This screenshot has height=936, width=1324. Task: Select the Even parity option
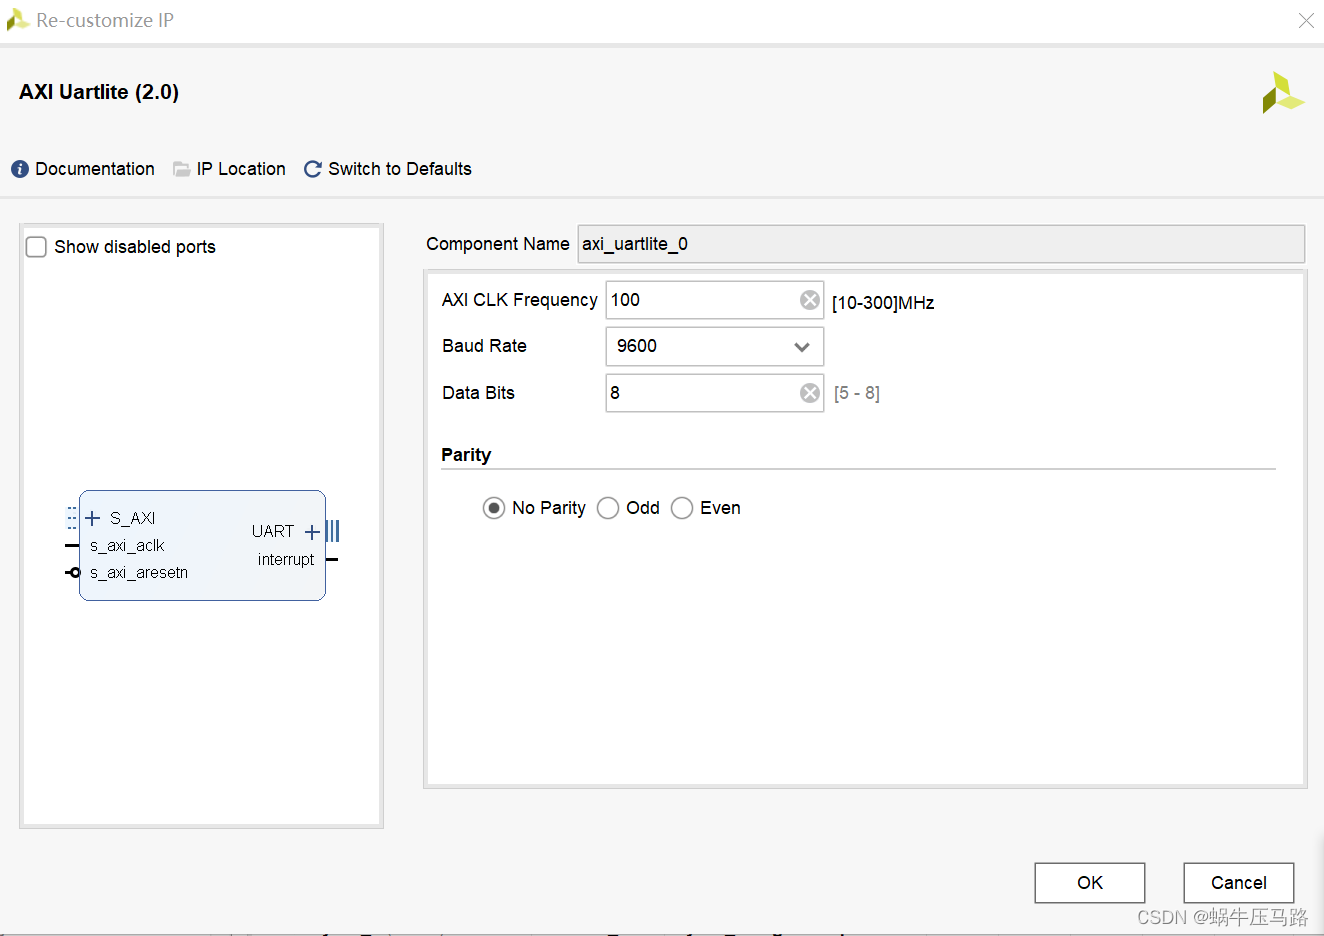click(x=682, y=508)
